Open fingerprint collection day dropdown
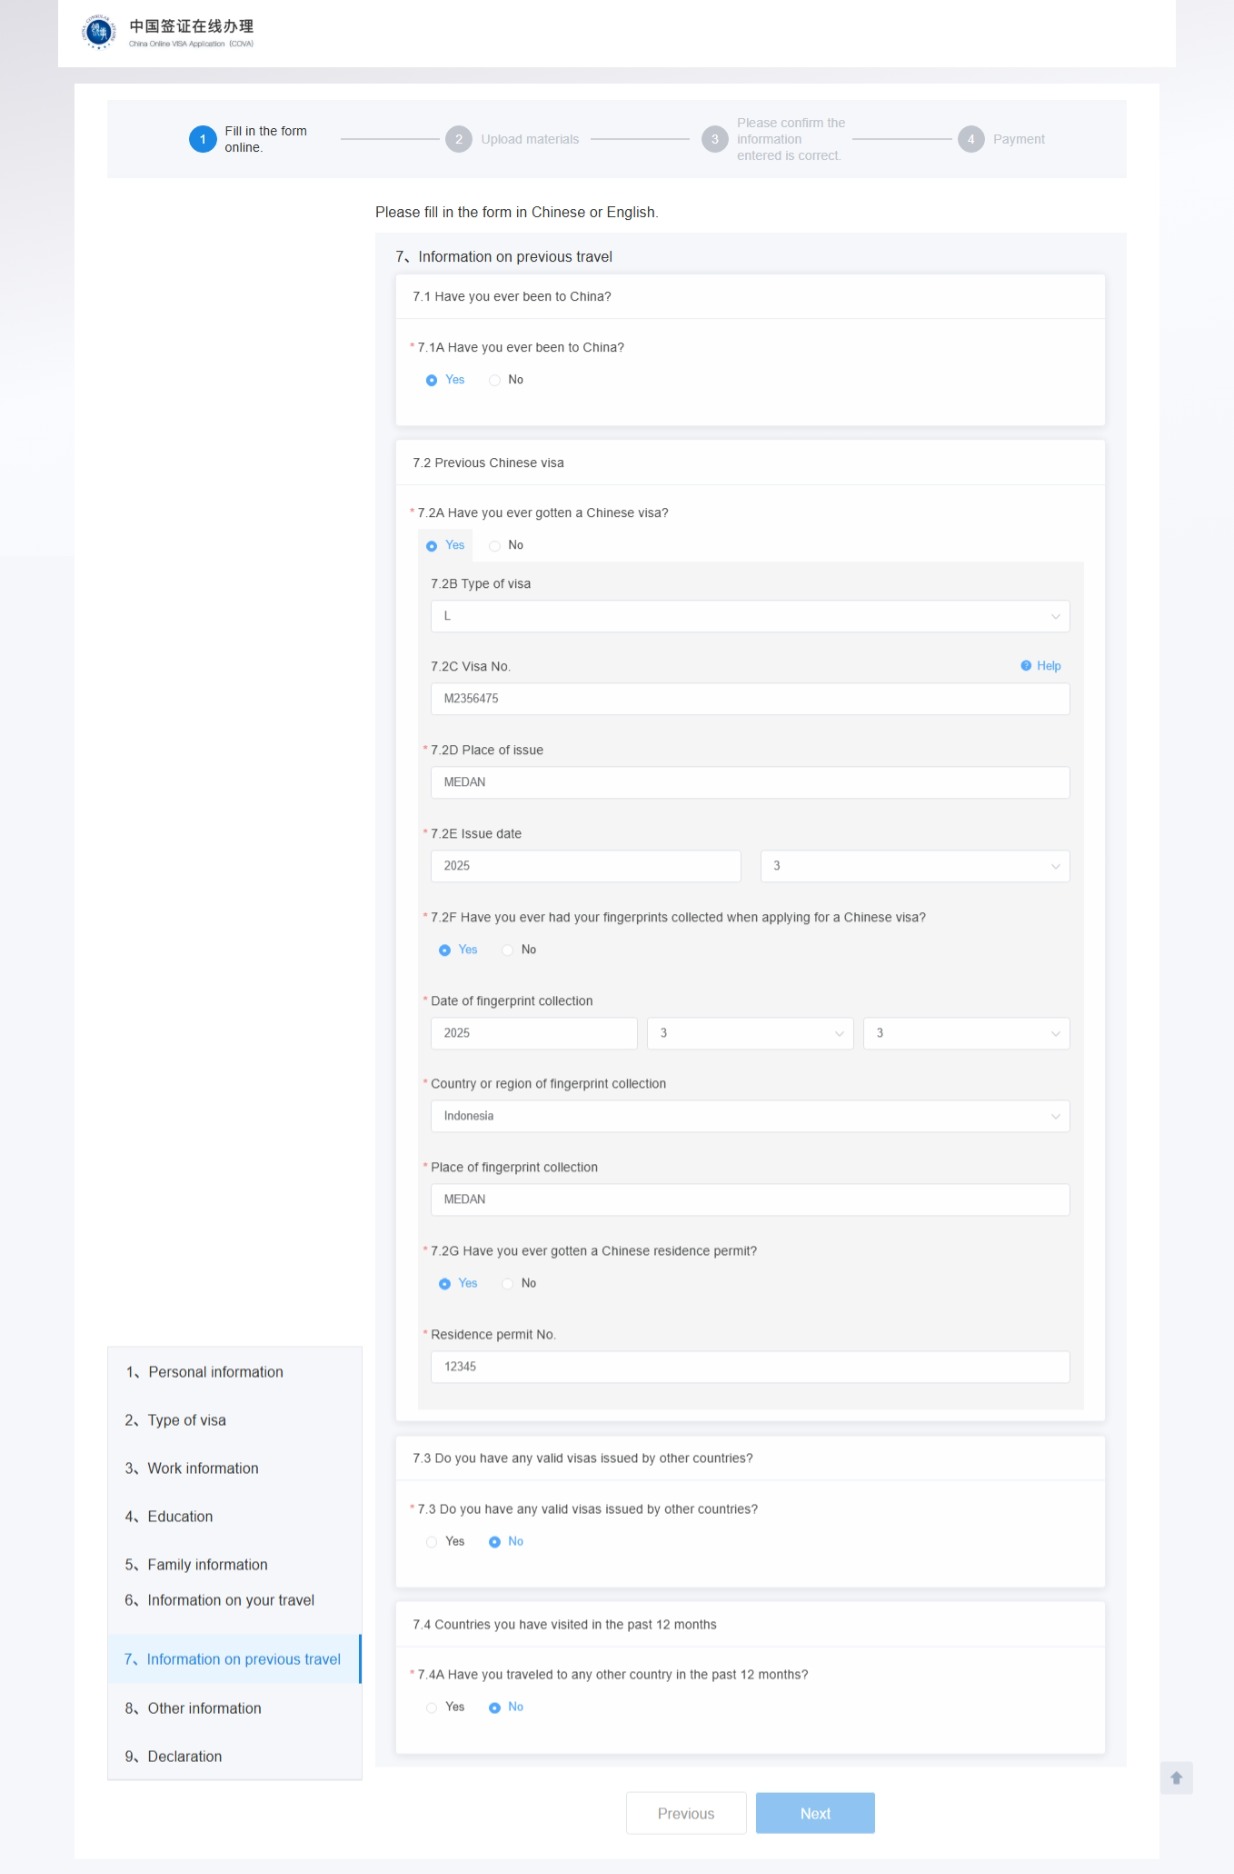1234x1874 pixels. [965, 1033]
